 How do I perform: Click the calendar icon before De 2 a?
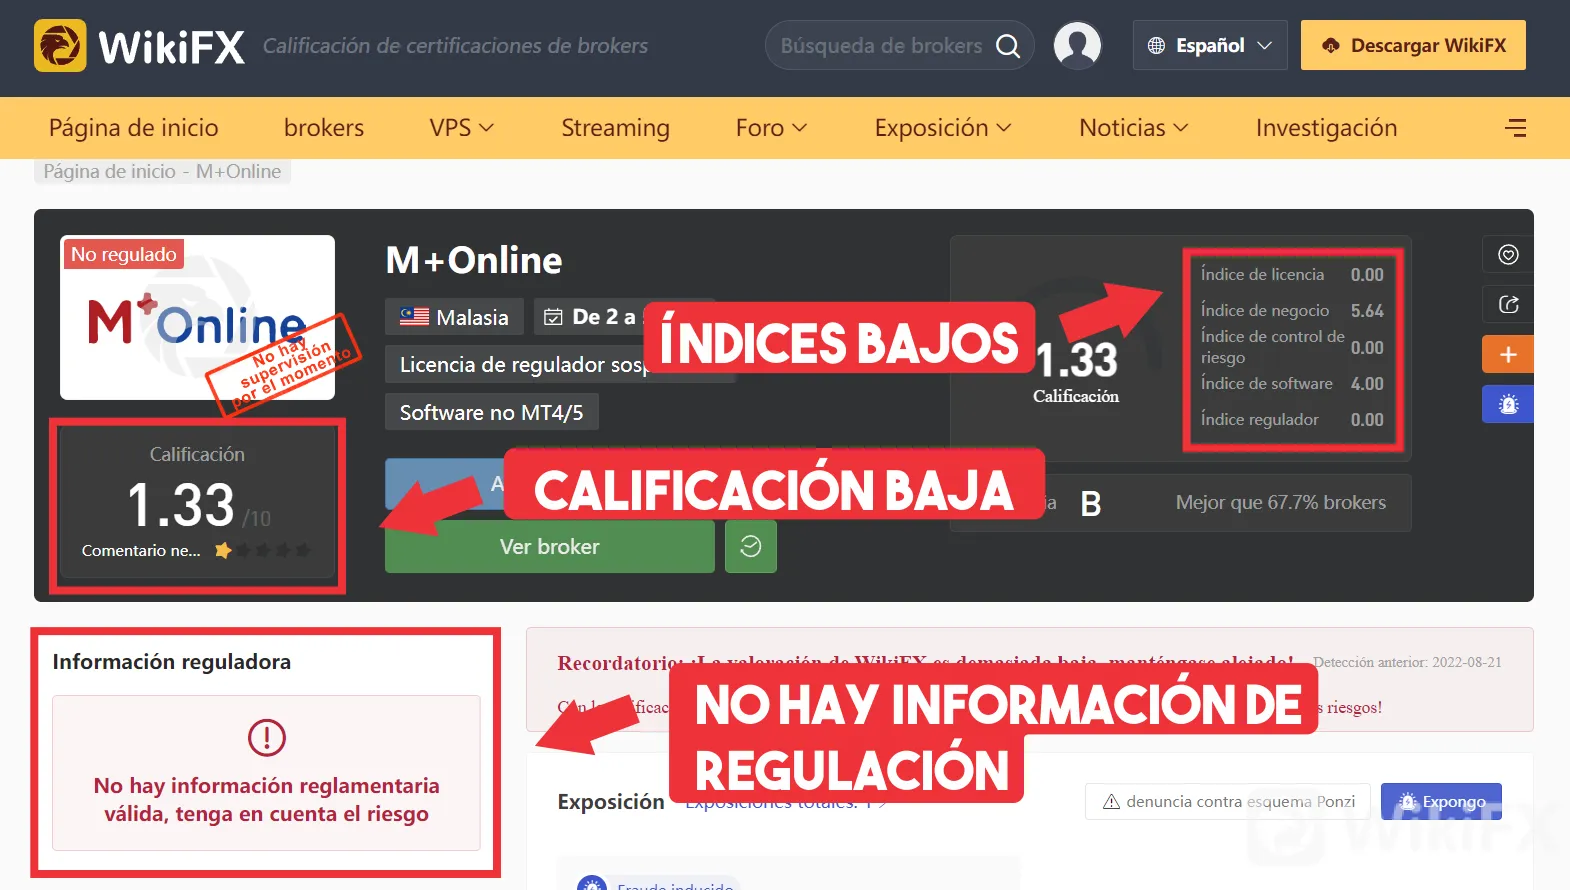[x=553, y=317]
